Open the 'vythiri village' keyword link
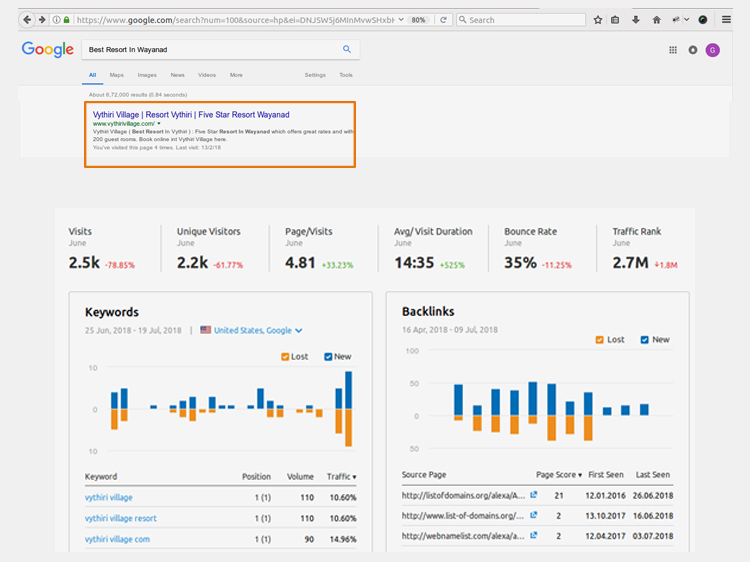 pos(109,497)
